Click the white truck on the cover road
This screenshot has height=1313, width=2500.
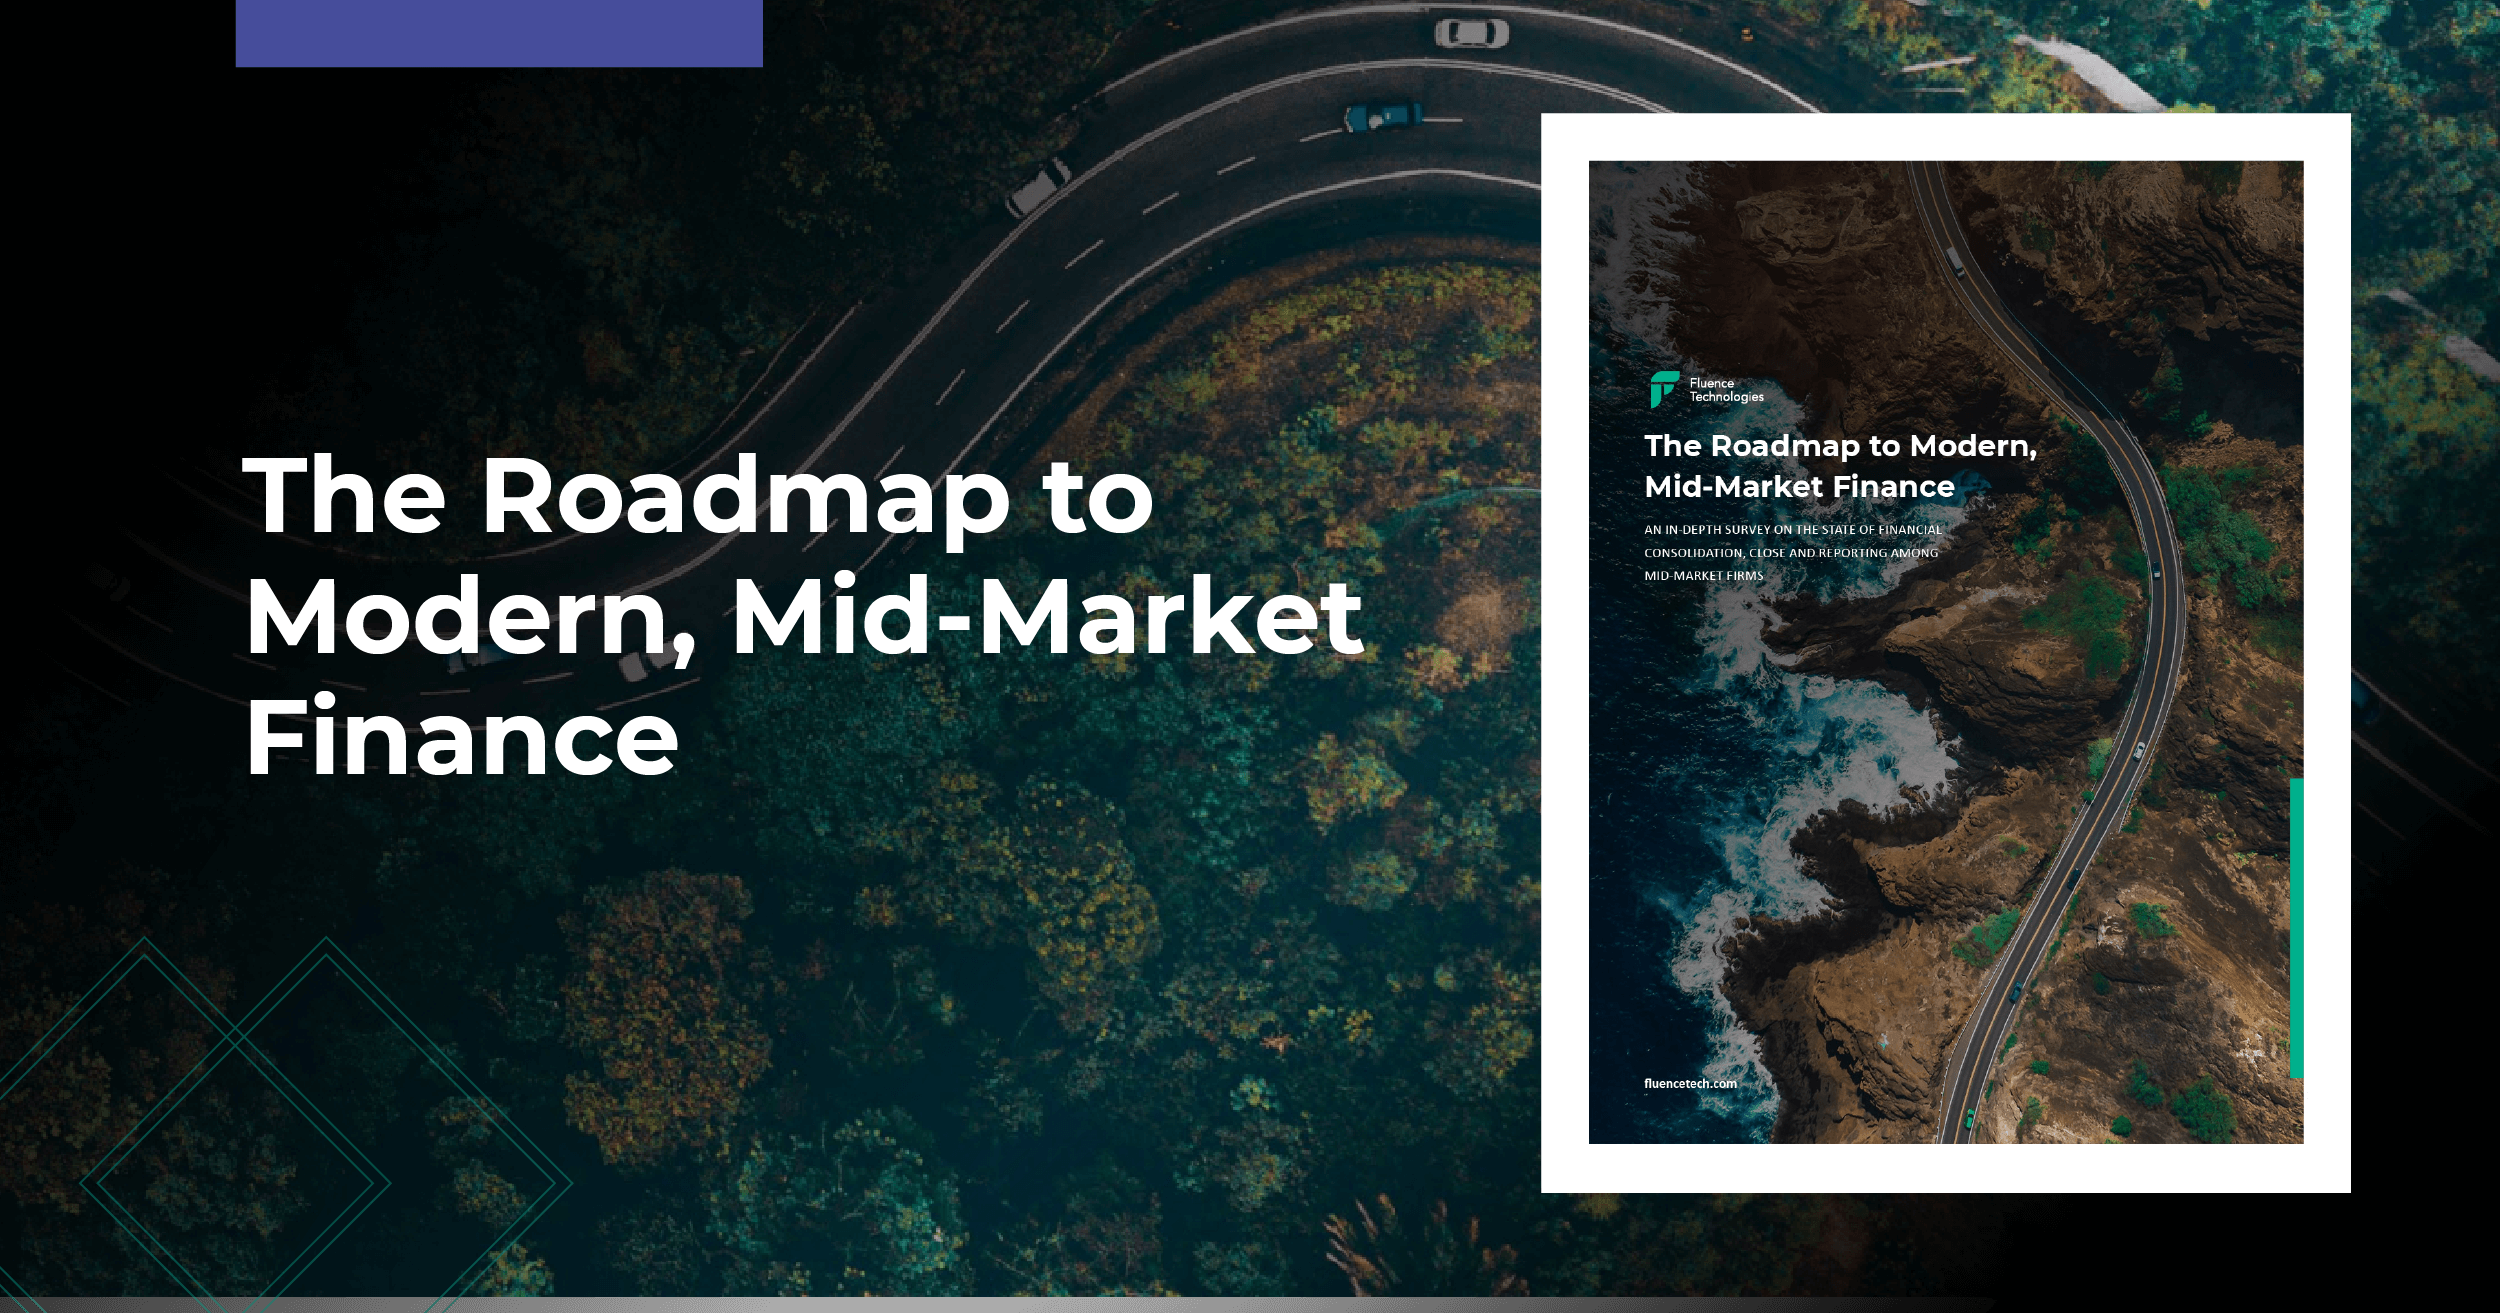(x=1956, y=262)
